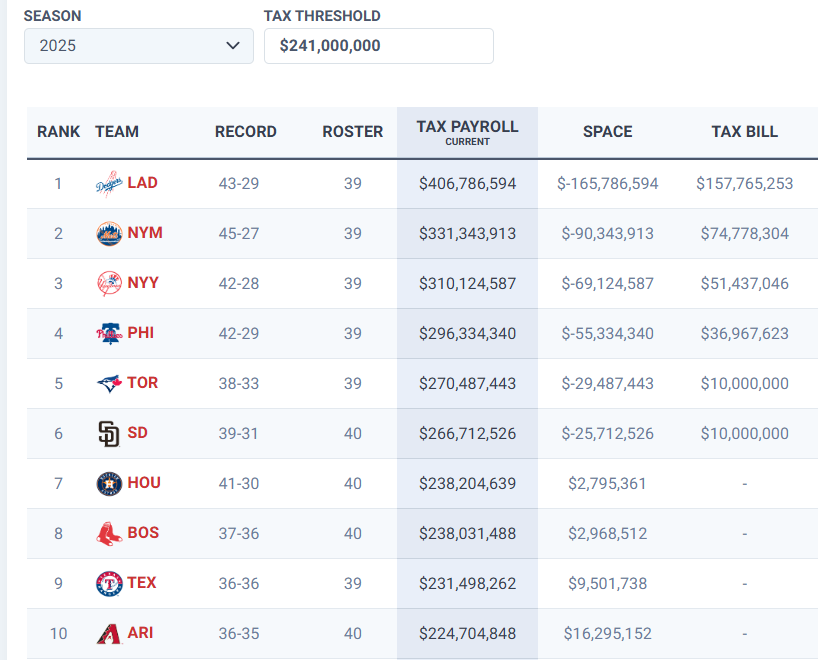Click the Blue Jays team logo icon

(108, 384)
